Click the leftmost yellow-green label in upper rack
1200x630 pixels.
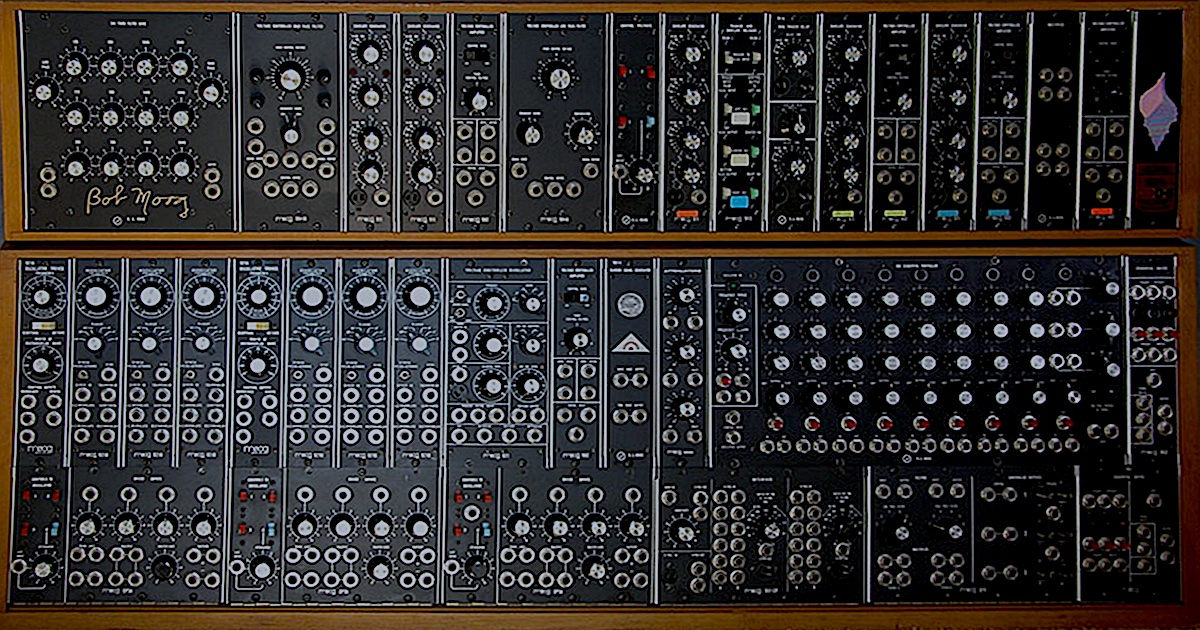click(843, 213)
